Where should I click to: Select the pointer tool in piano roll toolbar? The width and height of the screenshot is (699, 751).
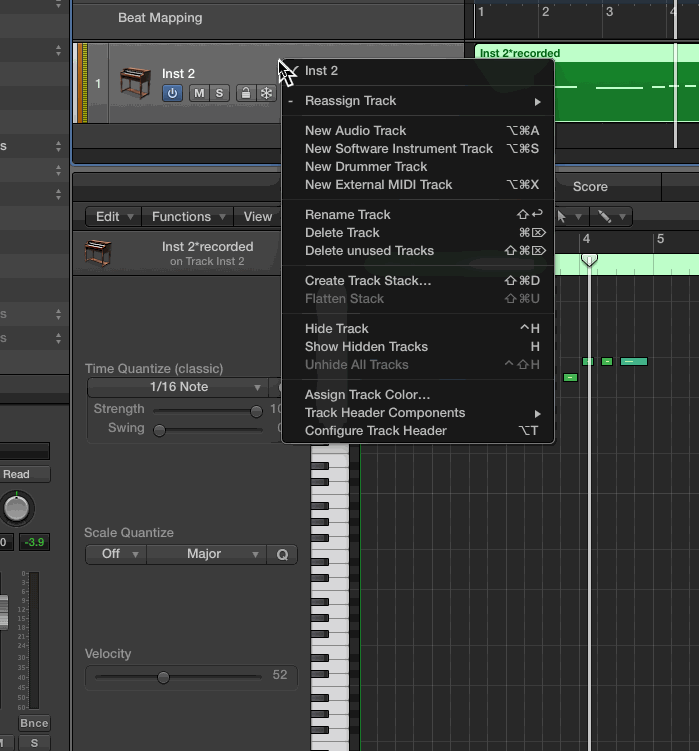coord(564,216)
